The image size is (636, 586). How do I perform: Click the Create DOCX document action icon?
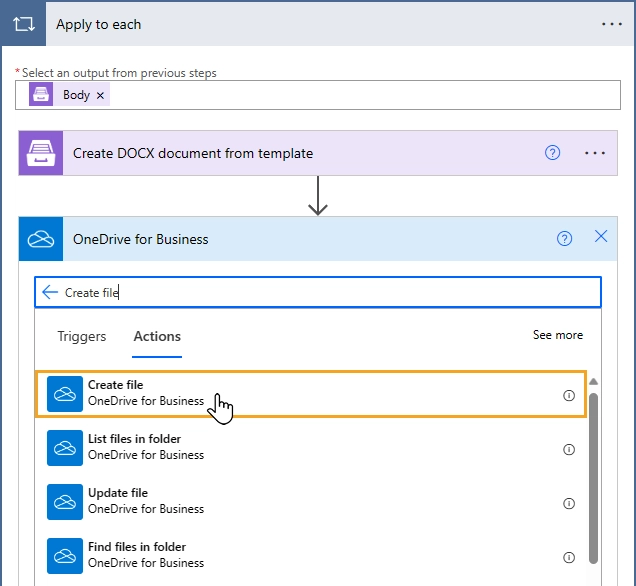coord(41,153)
